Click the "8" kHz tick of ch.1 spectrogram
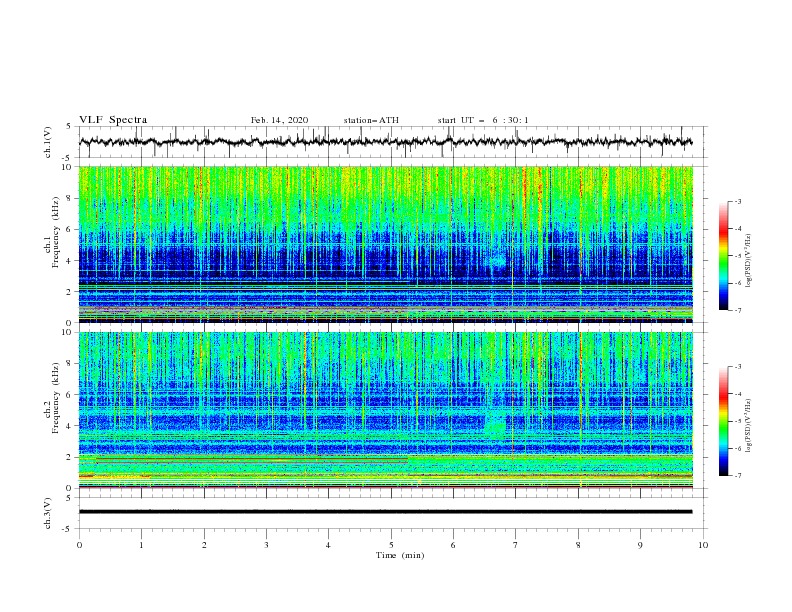Screen dimensions: 792x612 (x=69, y=198)
